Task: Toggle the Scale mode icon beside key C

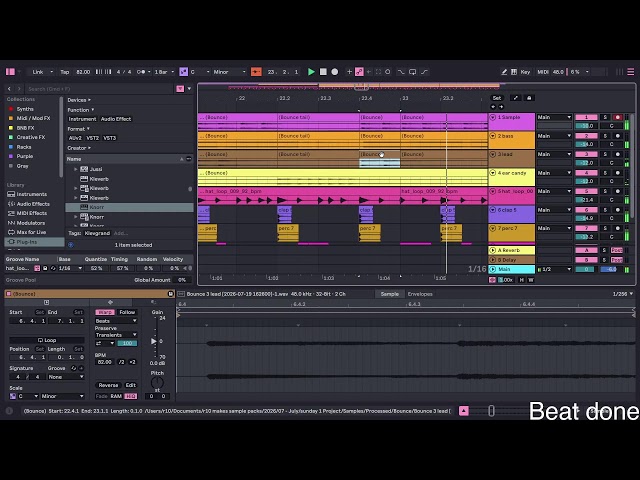Action: [x=184, y=72]
